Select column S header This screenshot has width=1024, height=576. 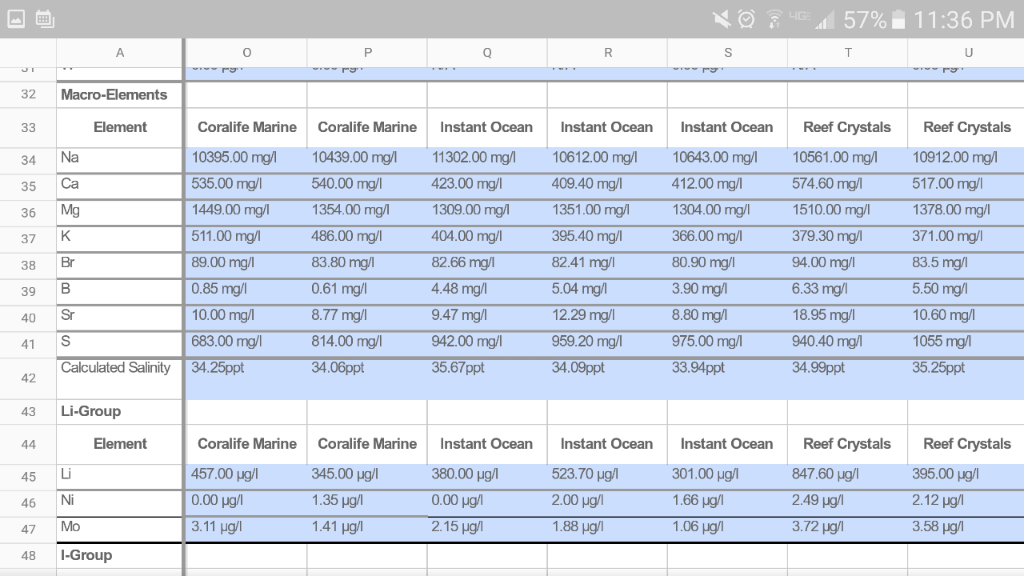(728, 53)
